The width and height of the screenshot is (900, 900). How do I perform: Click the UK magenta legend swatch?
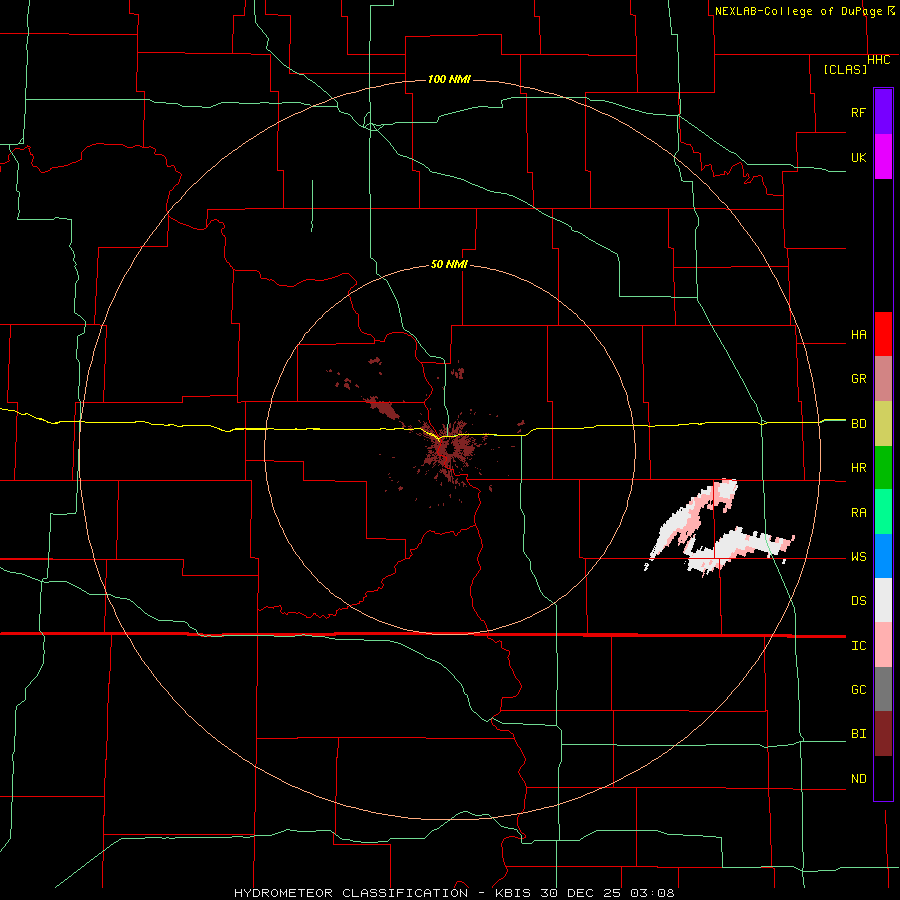(883, 157)
